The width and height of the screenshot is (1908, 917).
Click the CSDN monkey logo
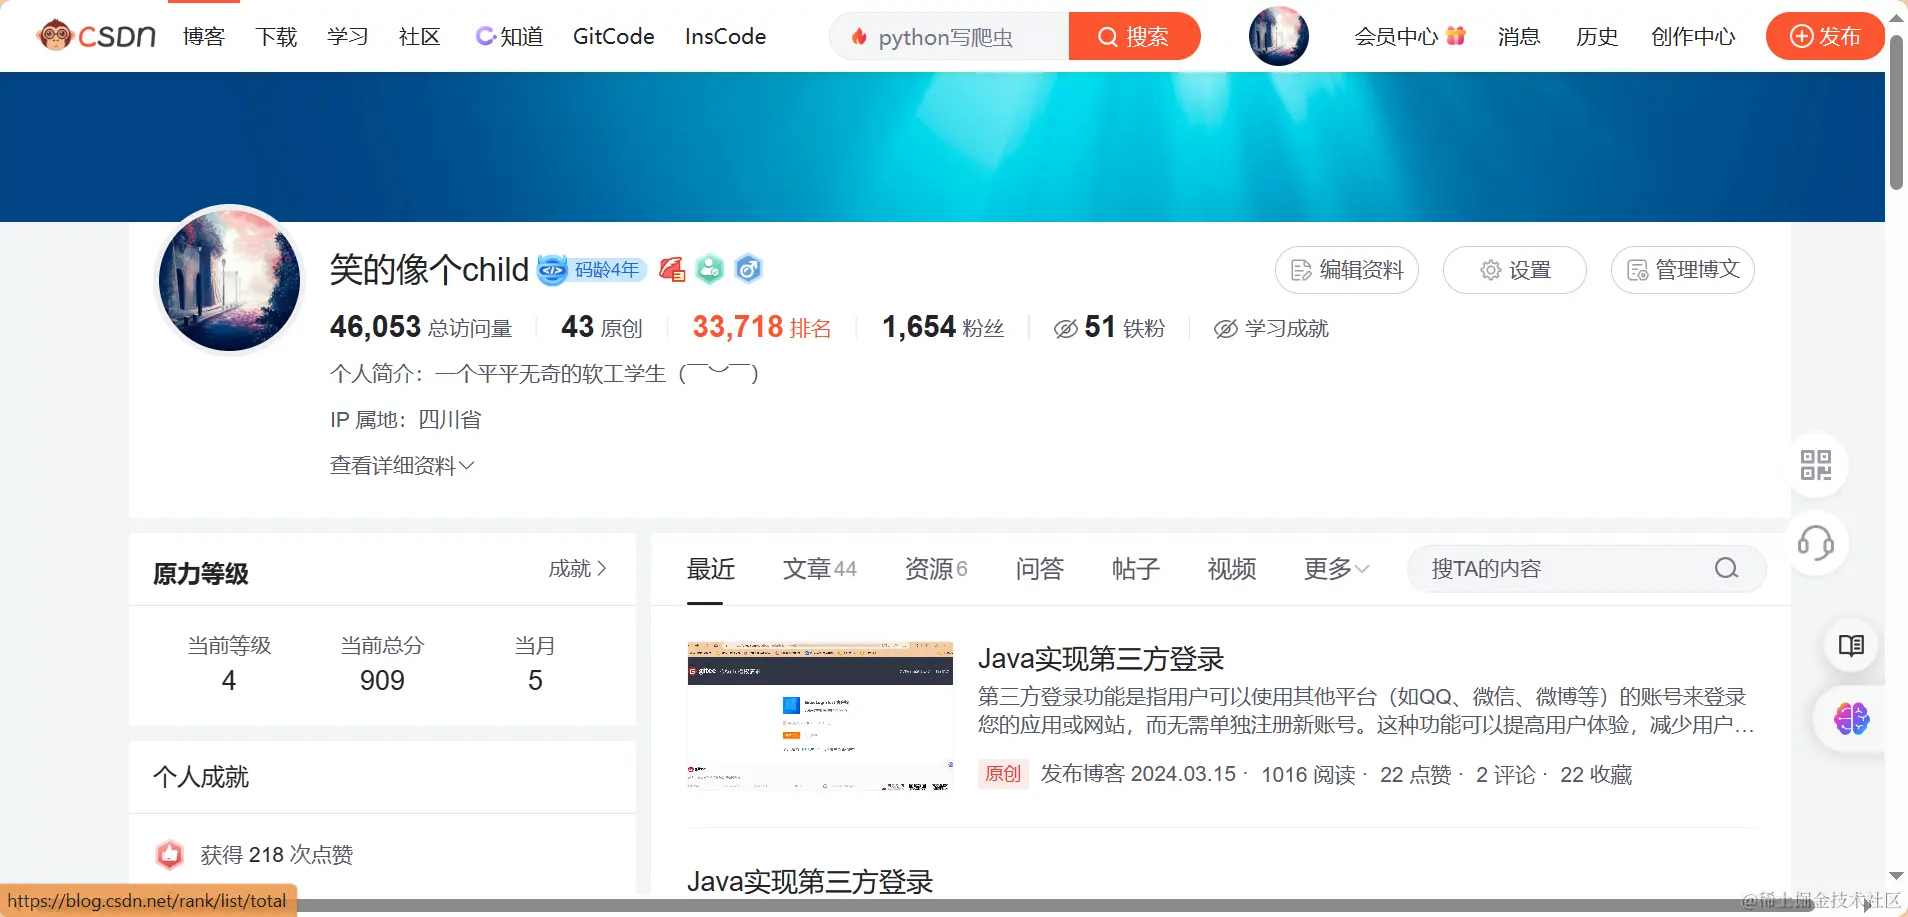96,36
